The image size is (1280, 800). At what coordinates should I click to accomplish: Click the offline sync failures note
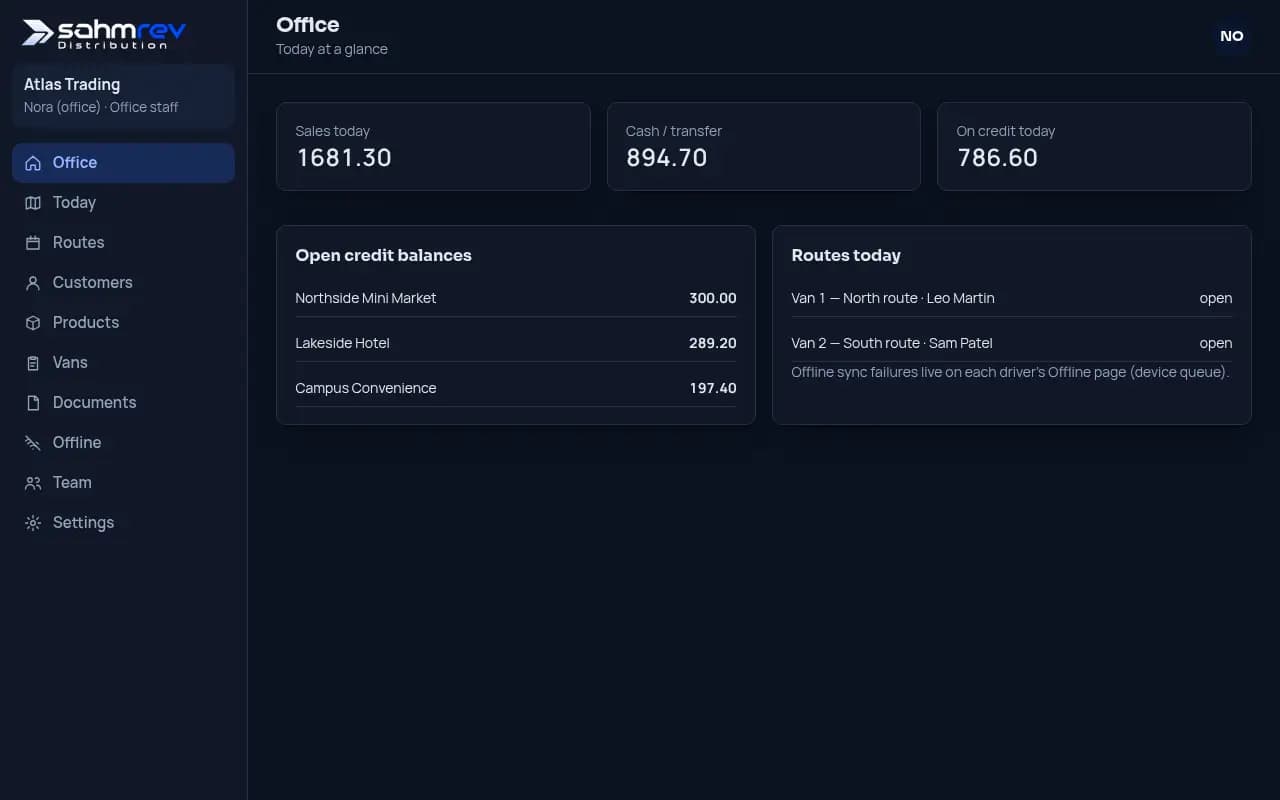(1010, 372)
